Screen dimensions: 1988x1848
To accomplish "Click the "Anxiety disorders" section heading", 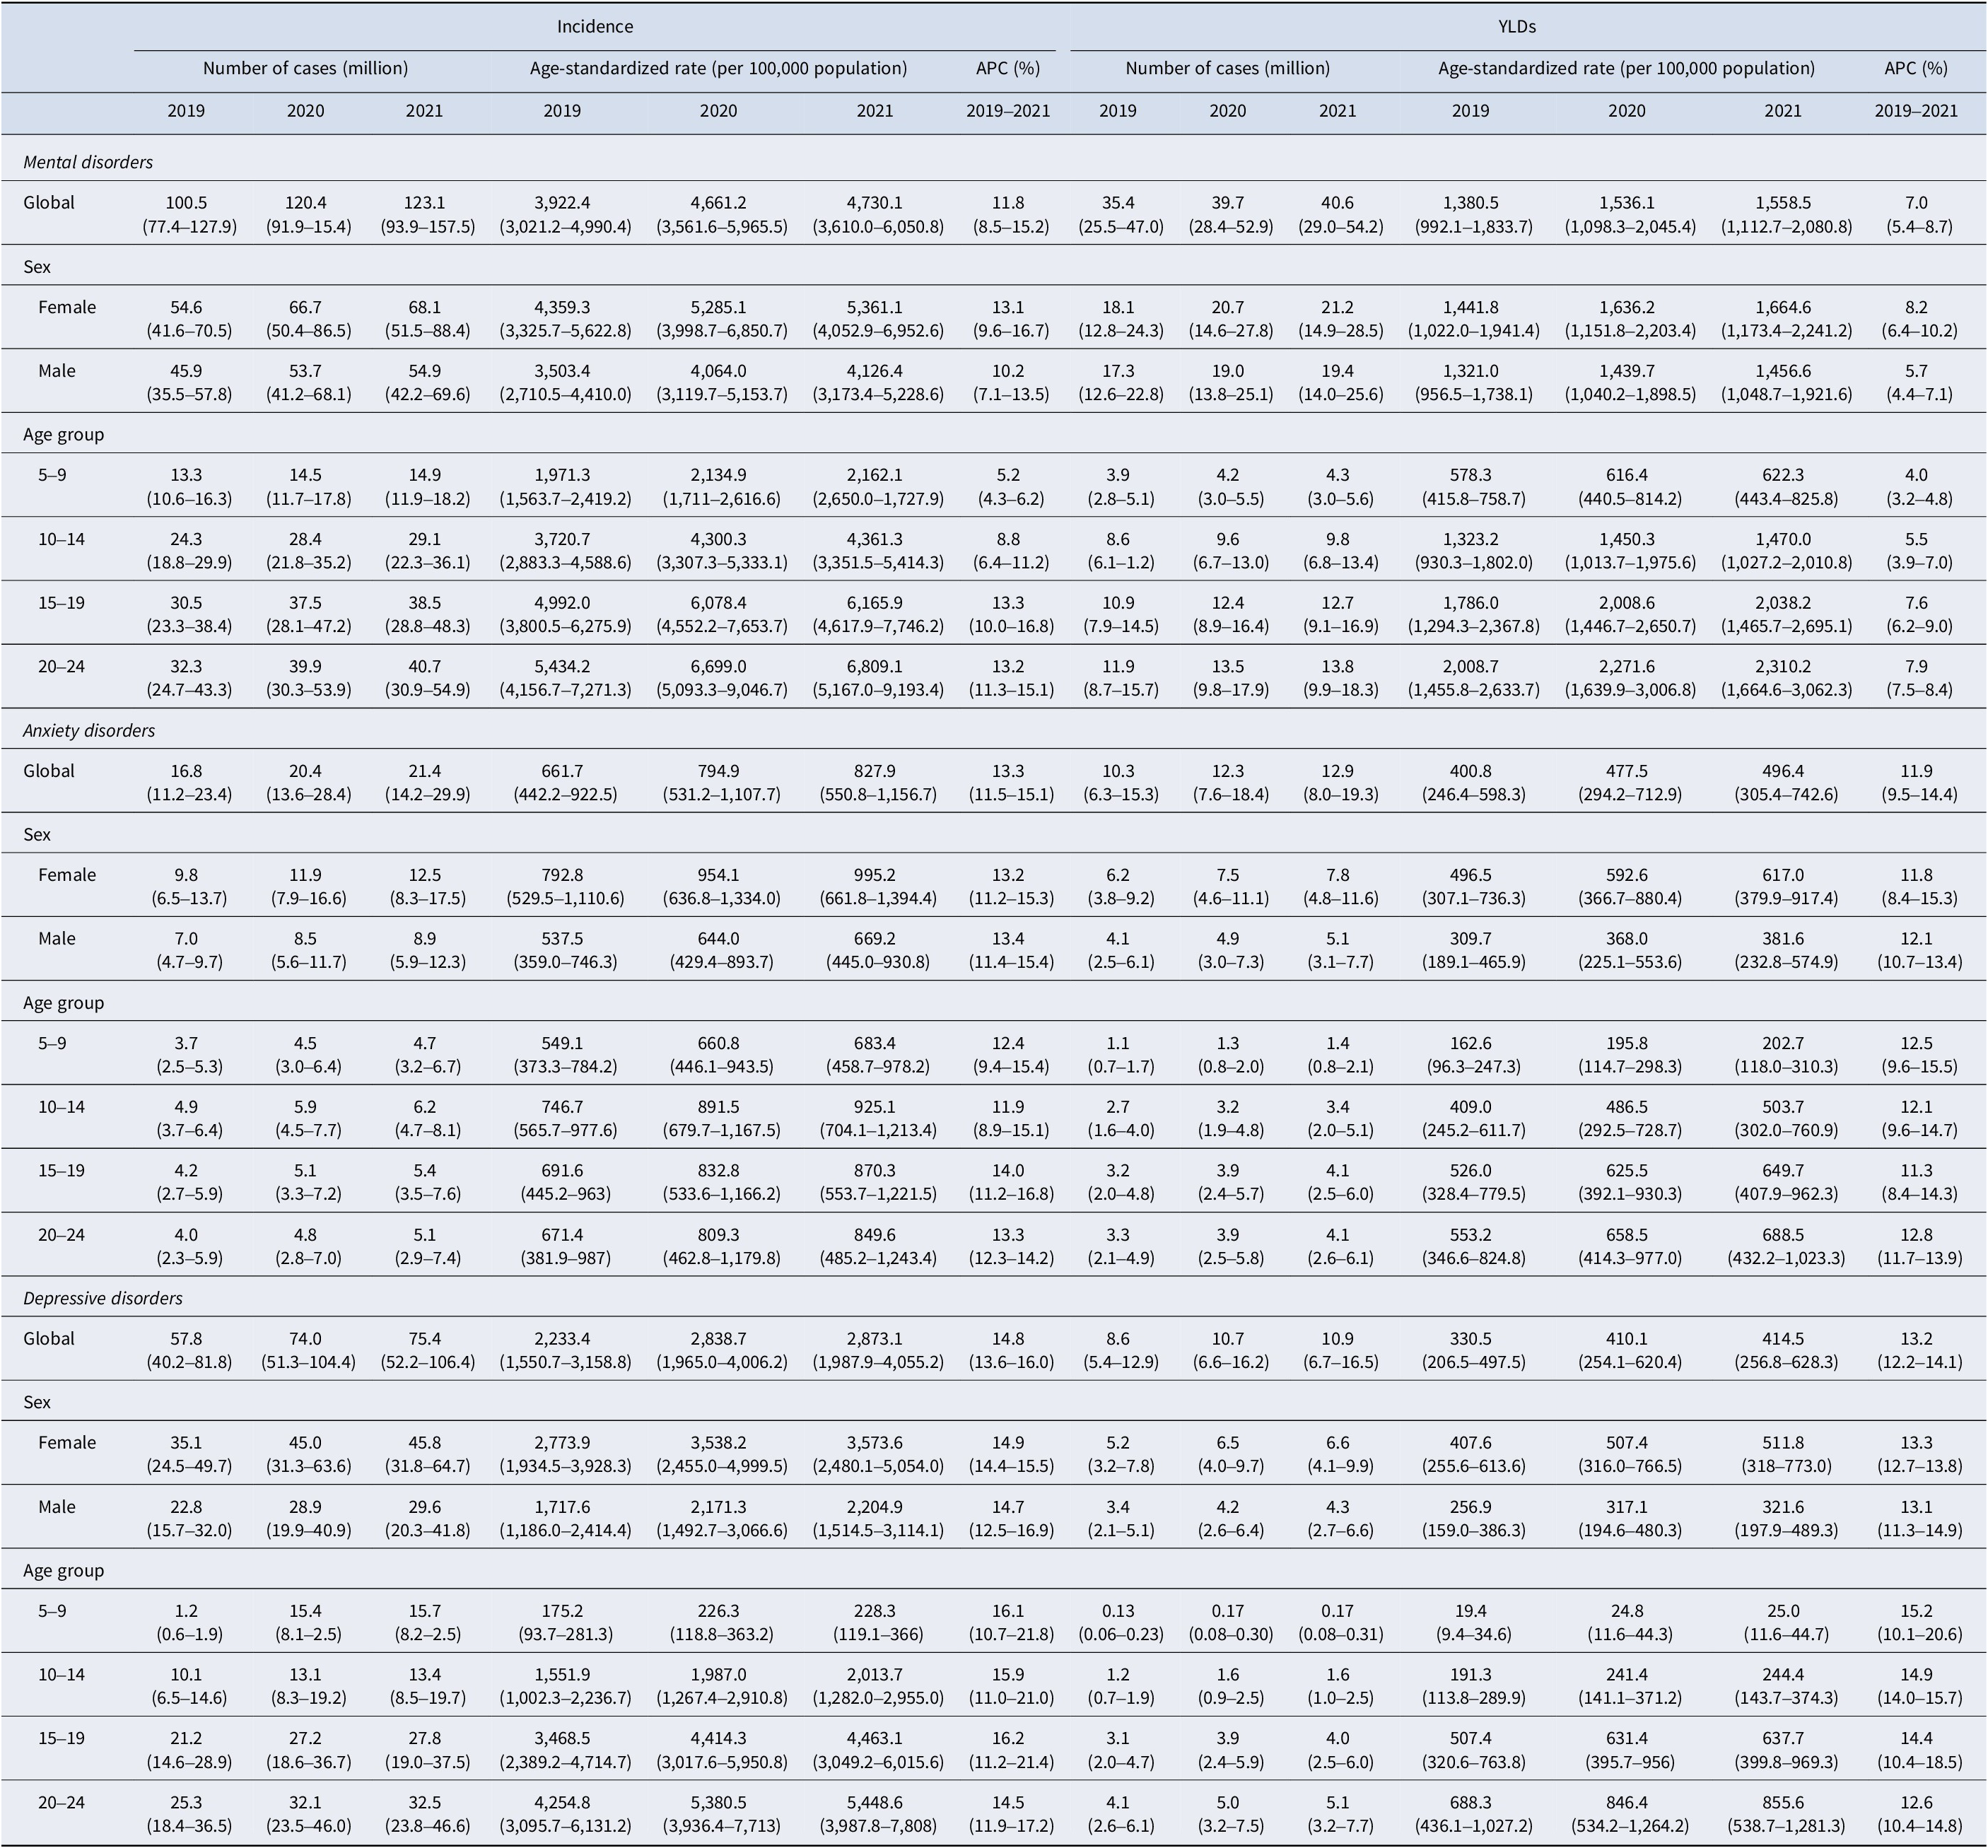I will (89, 731).
